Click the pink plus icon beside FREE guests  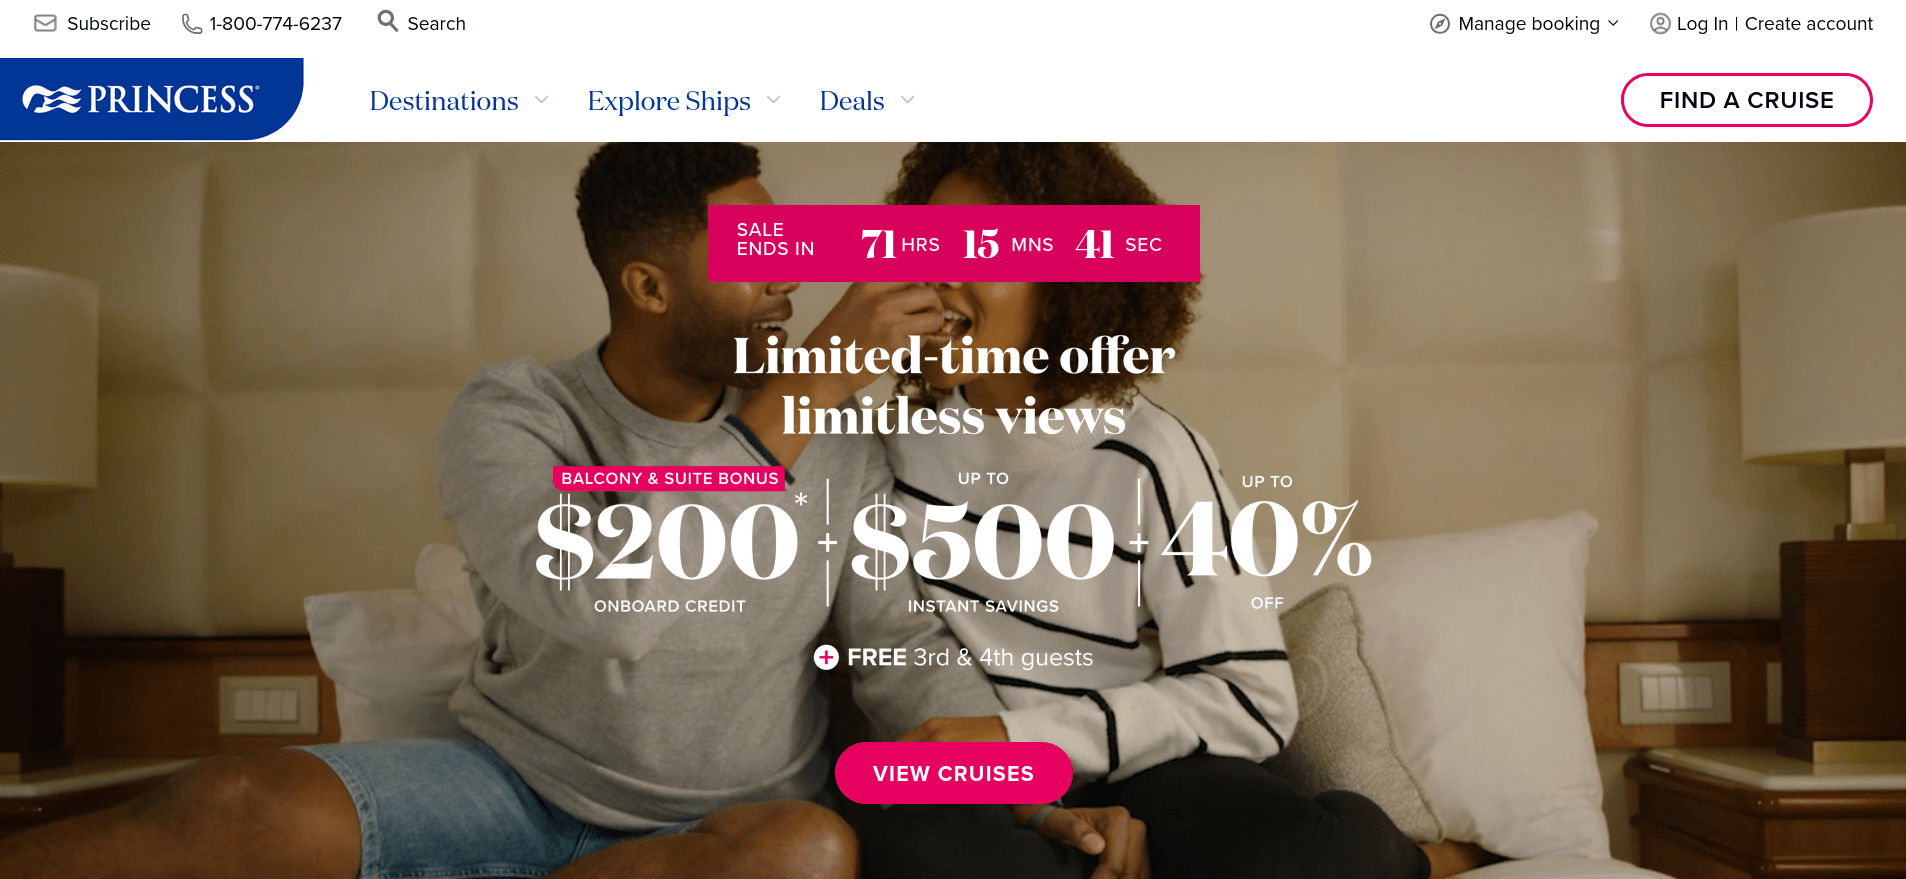[x=826, y=657]
